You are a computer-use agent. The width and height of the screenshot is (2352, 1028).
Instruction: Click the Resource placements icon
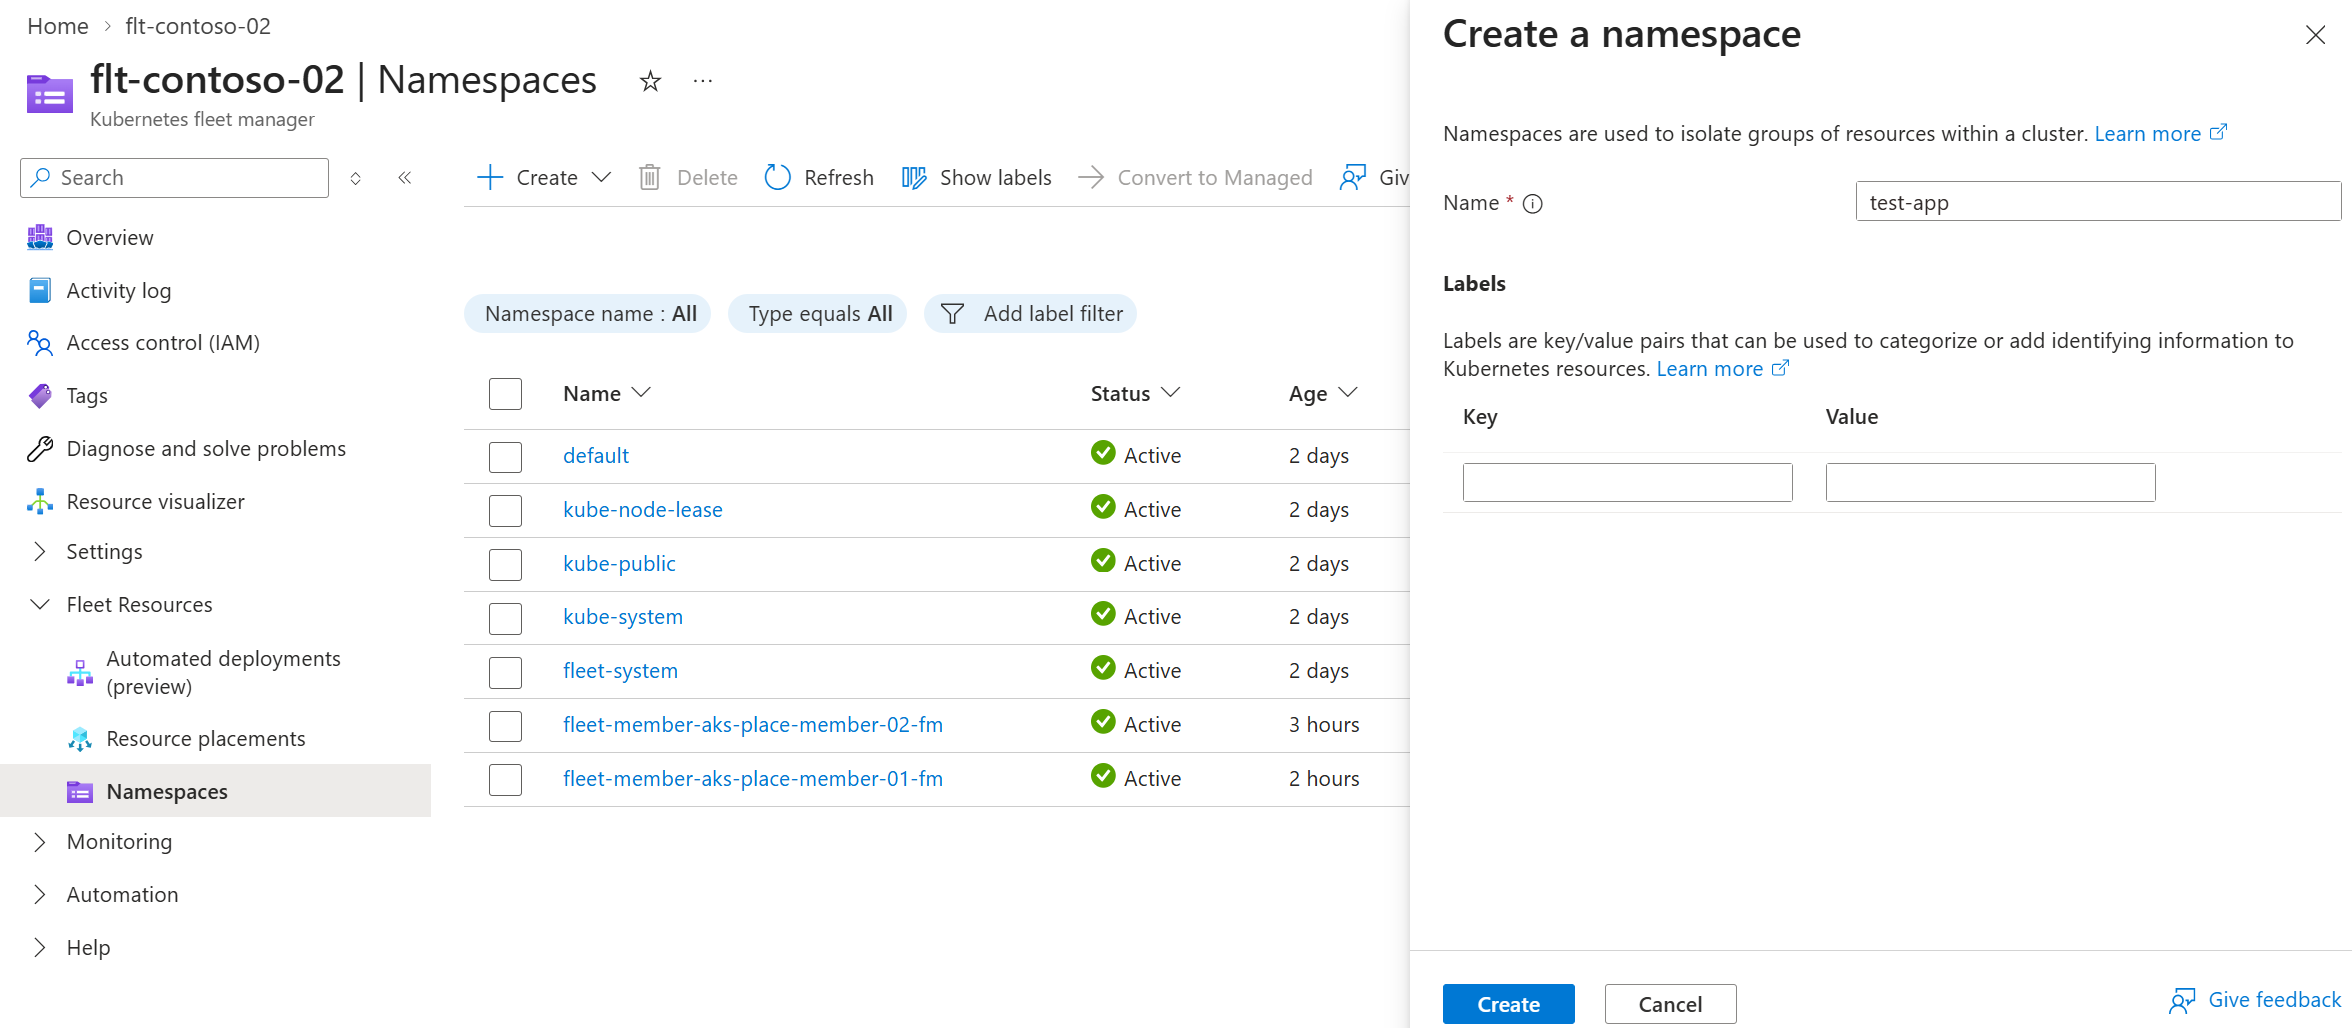click(80, 739)
